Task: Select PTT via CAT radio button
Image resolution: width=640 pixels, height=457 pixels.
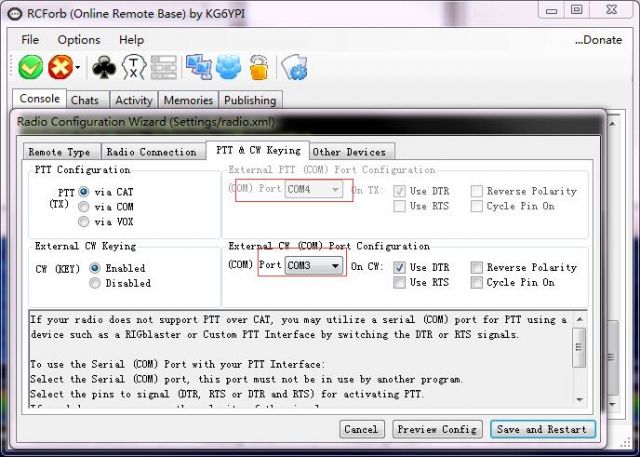Action: 84,191
